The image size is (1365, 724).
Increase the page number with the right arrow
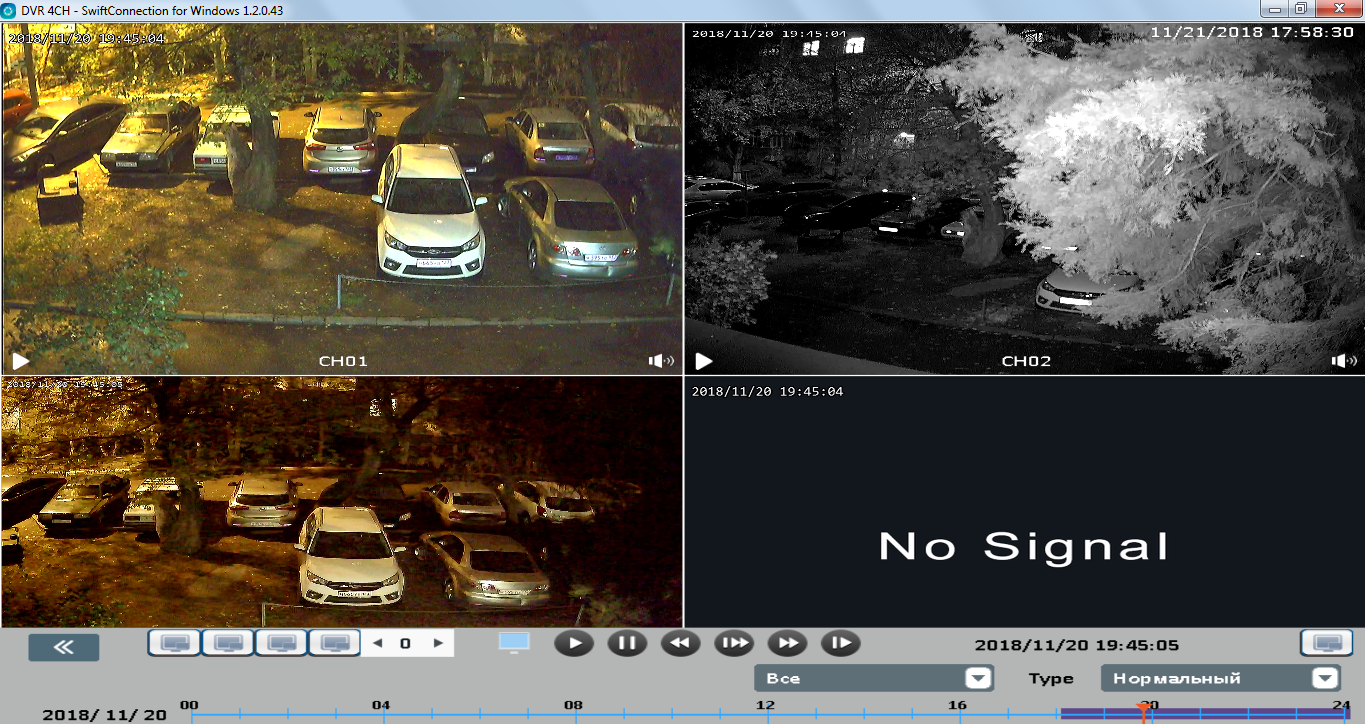(x=438, y=643)
